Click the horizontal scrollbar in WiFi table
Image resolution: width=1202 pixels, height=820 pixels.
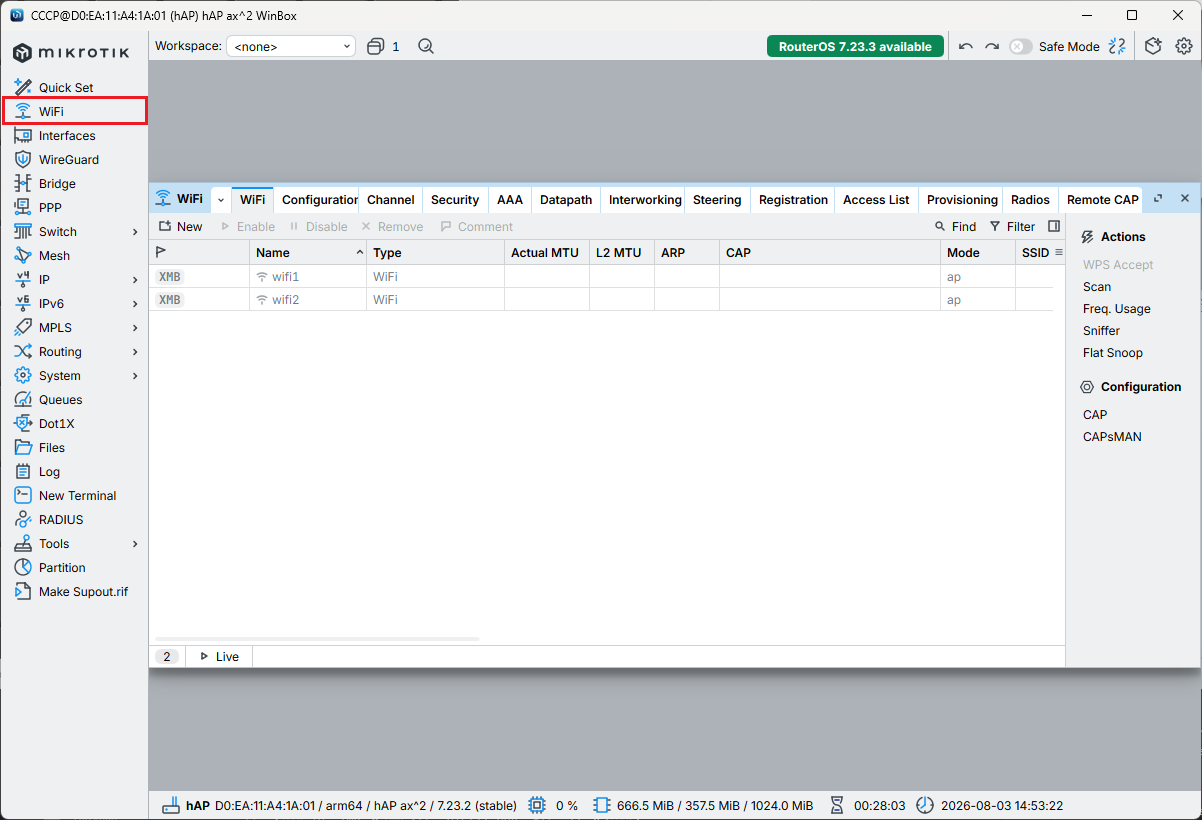tap(317, 638)
